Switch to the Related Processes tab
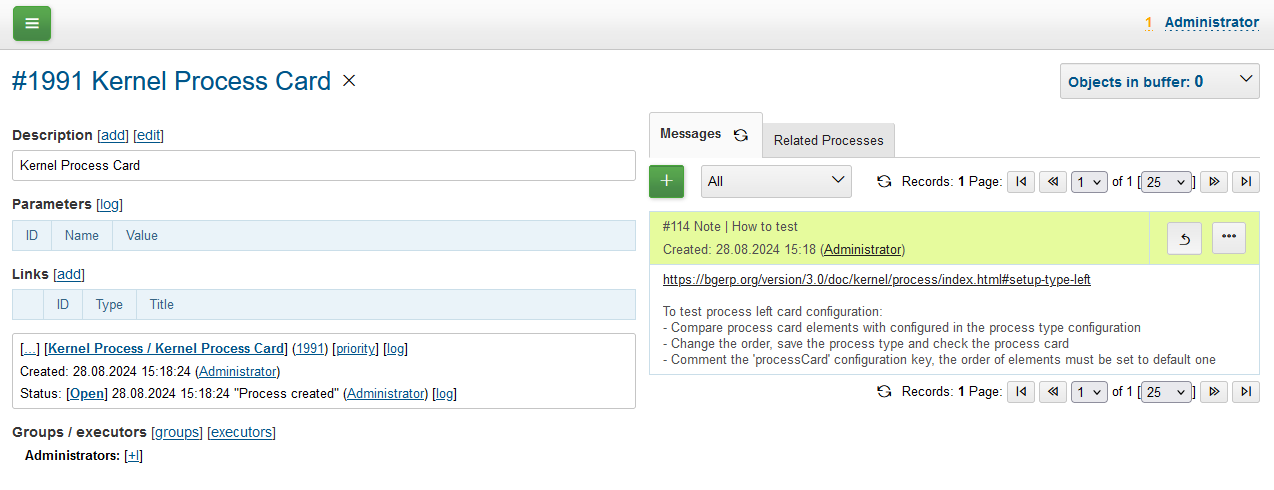 tap(828, 140)
